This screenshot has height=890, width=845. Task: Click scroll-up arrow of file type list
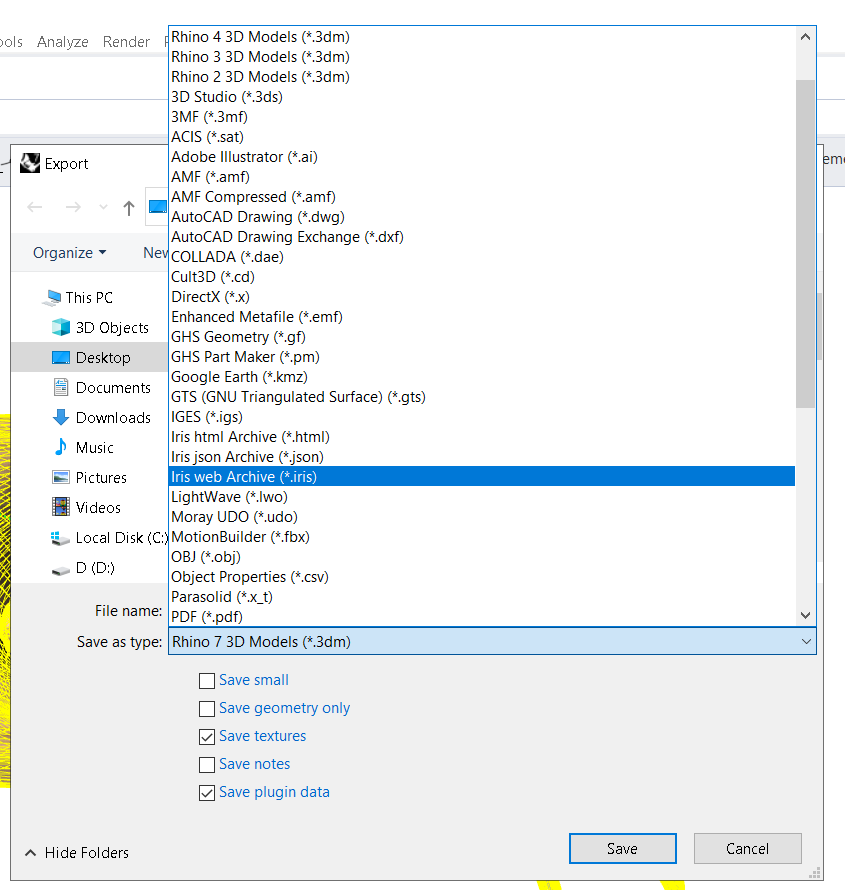(x=805, y=37)
